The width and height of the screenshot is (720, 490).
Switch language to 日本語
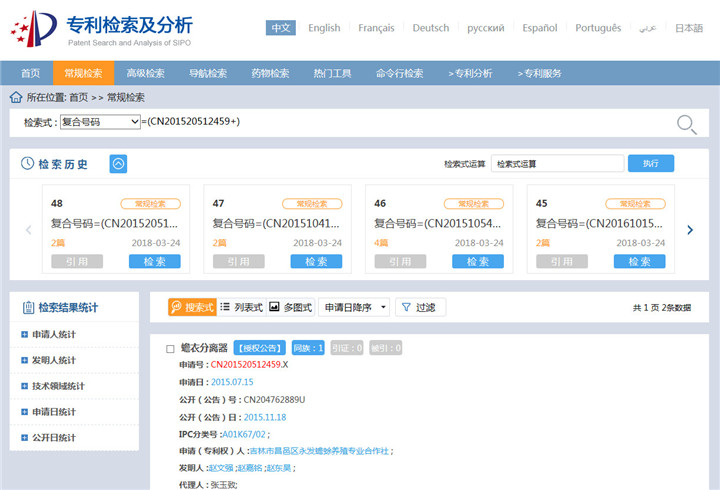click(689, 28)
